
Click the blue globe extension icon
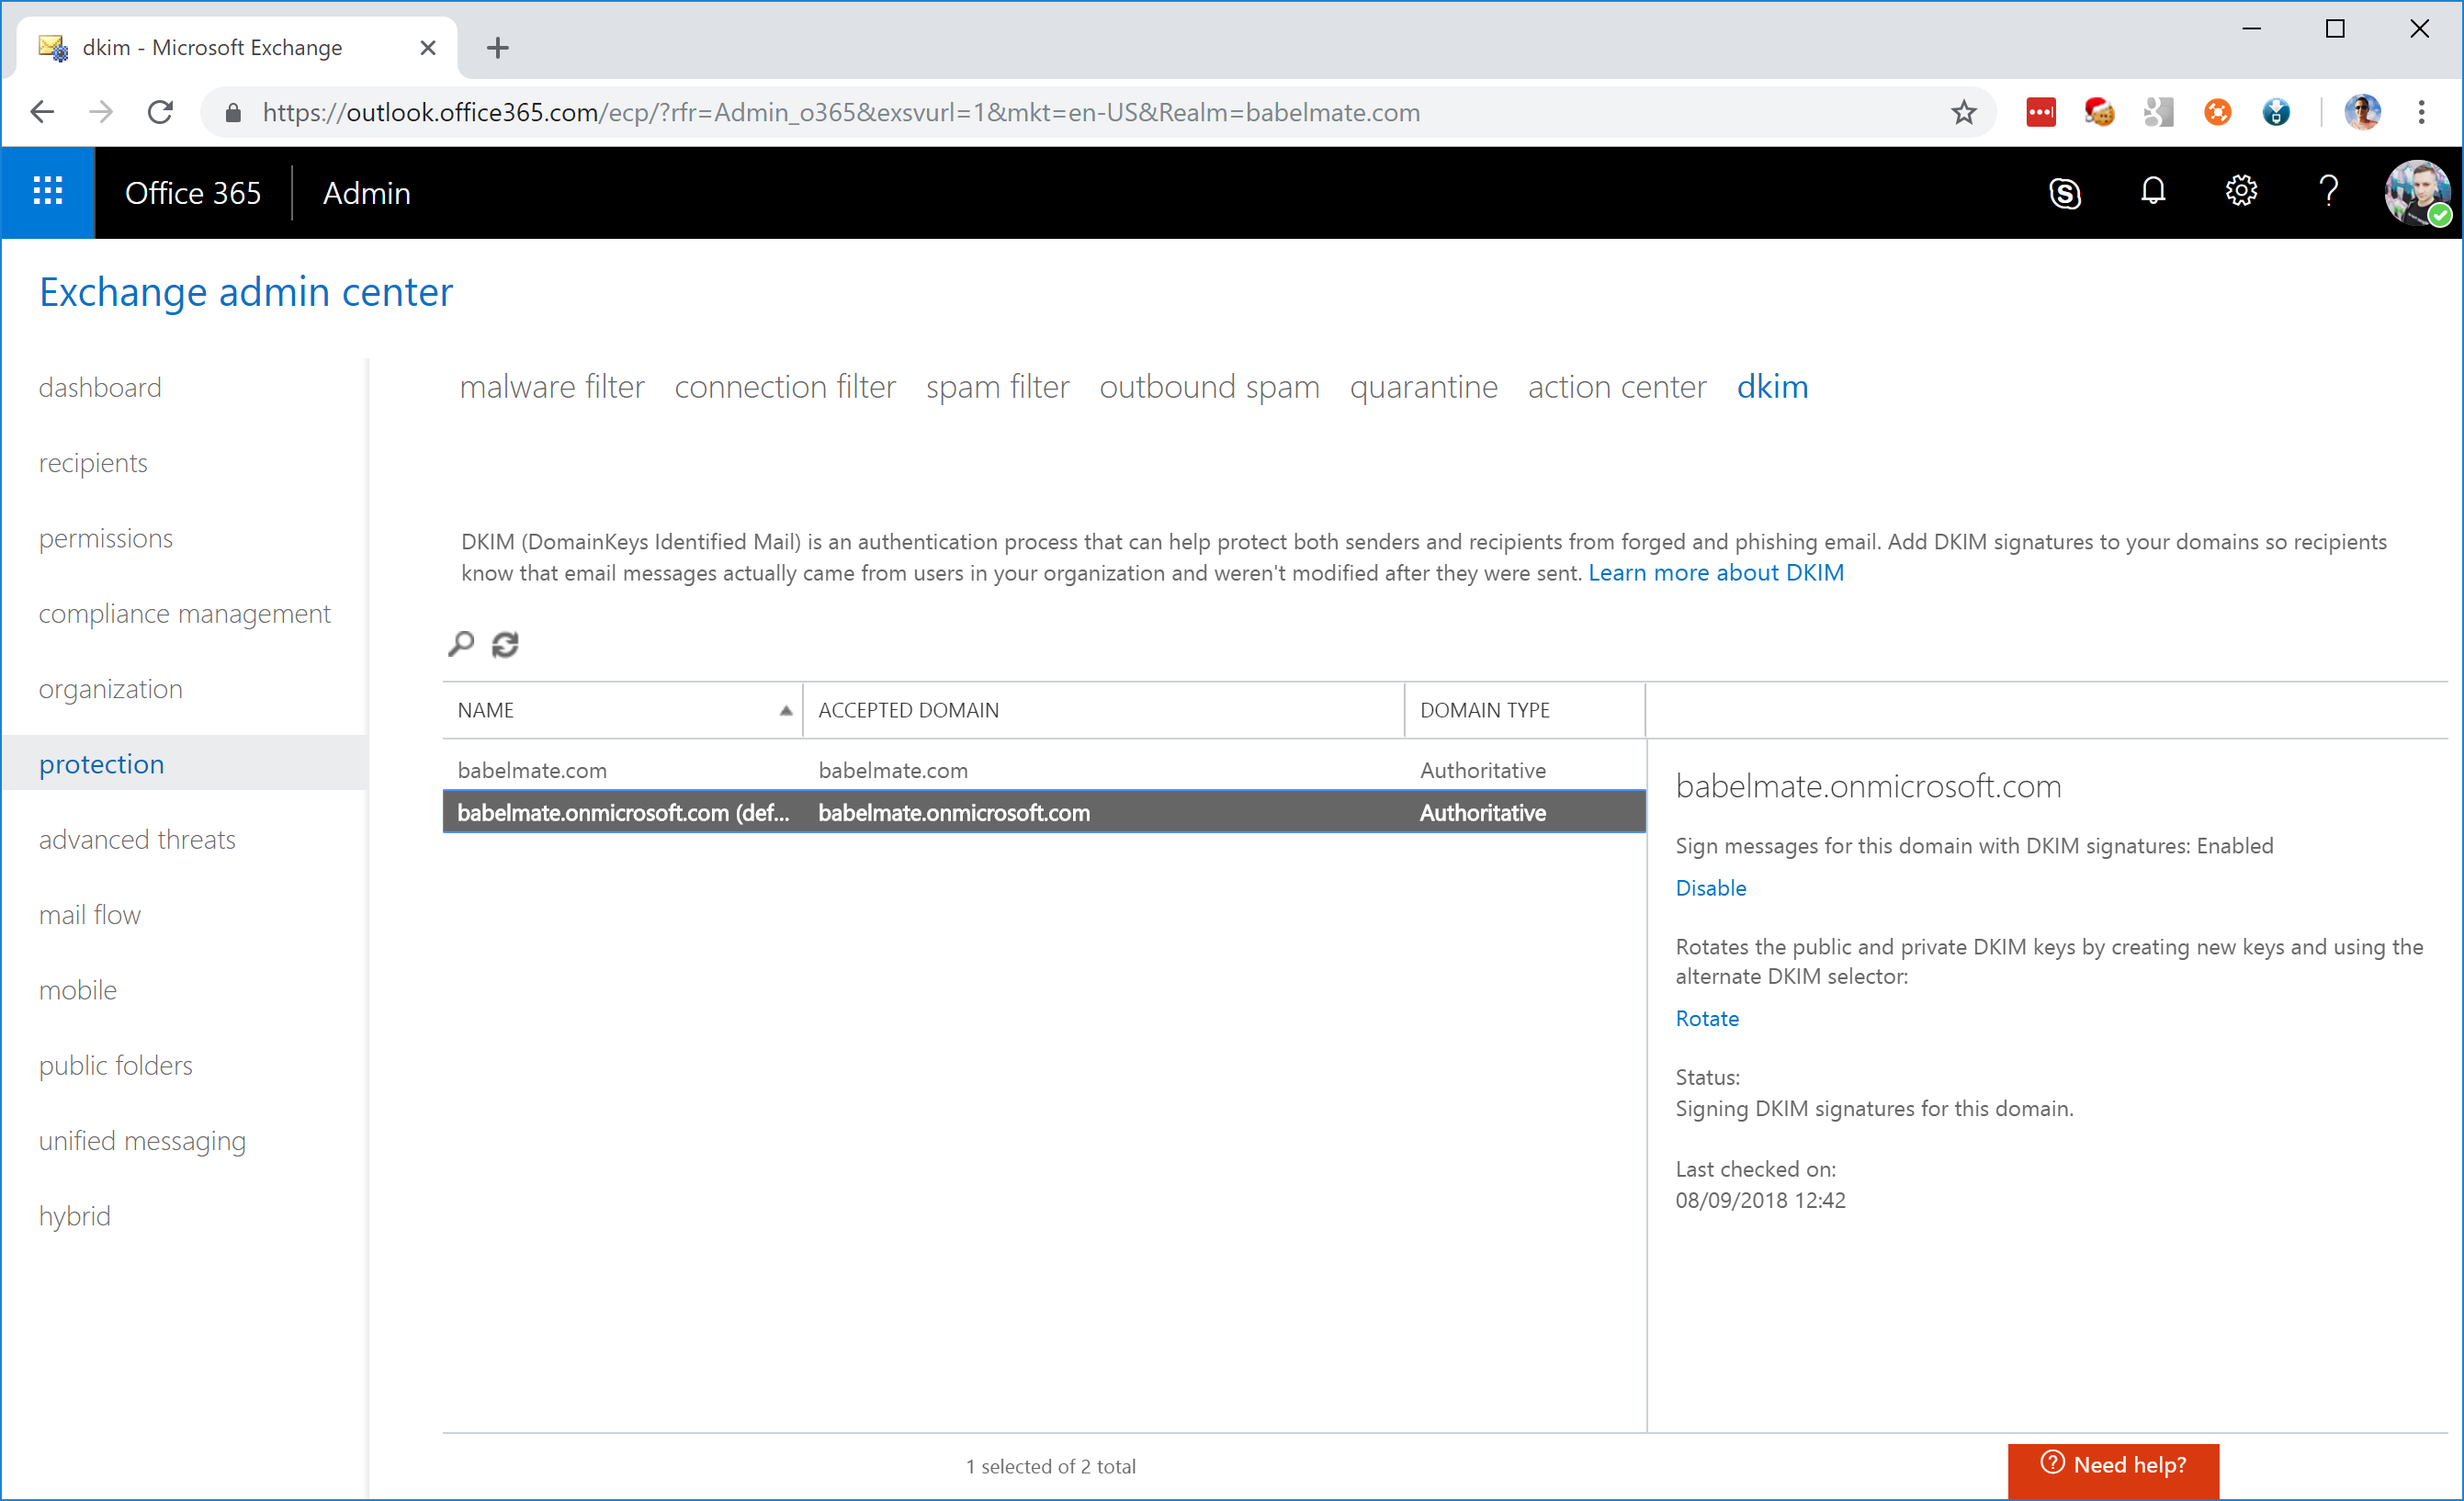tap(2277, 112)
